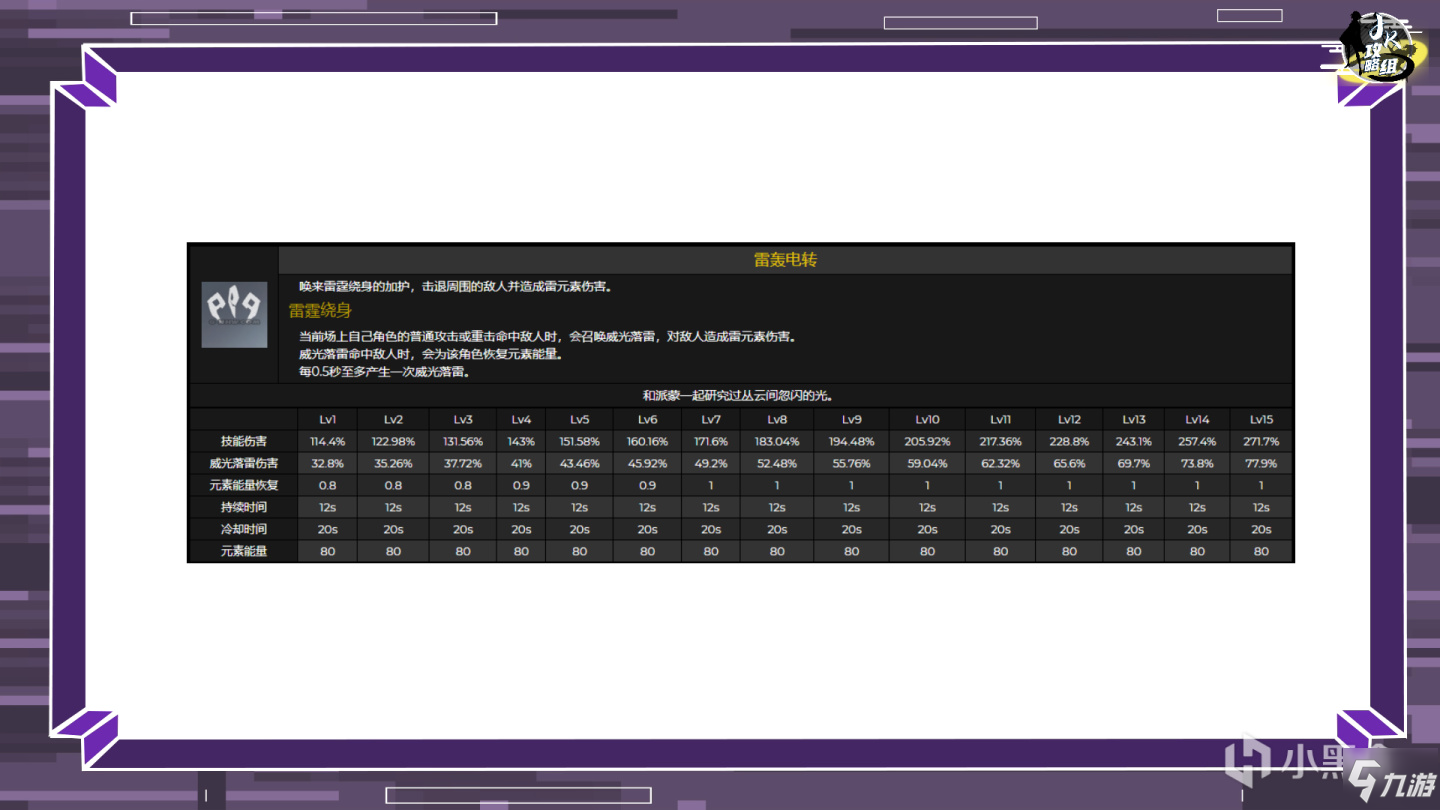Select the 41% cell
The width and height of the screenshot is (1440, 810).
(521, 463)
